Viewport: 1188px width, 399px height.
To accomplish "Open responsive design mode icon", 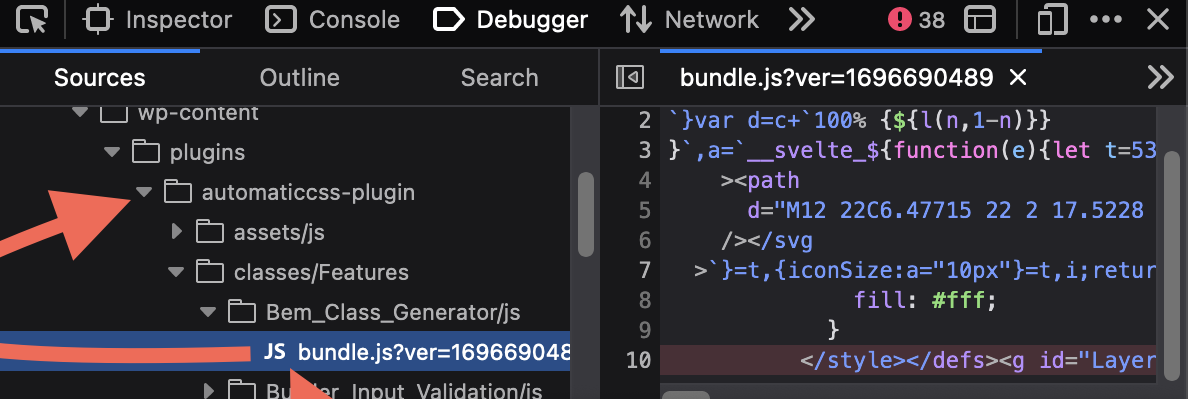I will point(1052,20).
